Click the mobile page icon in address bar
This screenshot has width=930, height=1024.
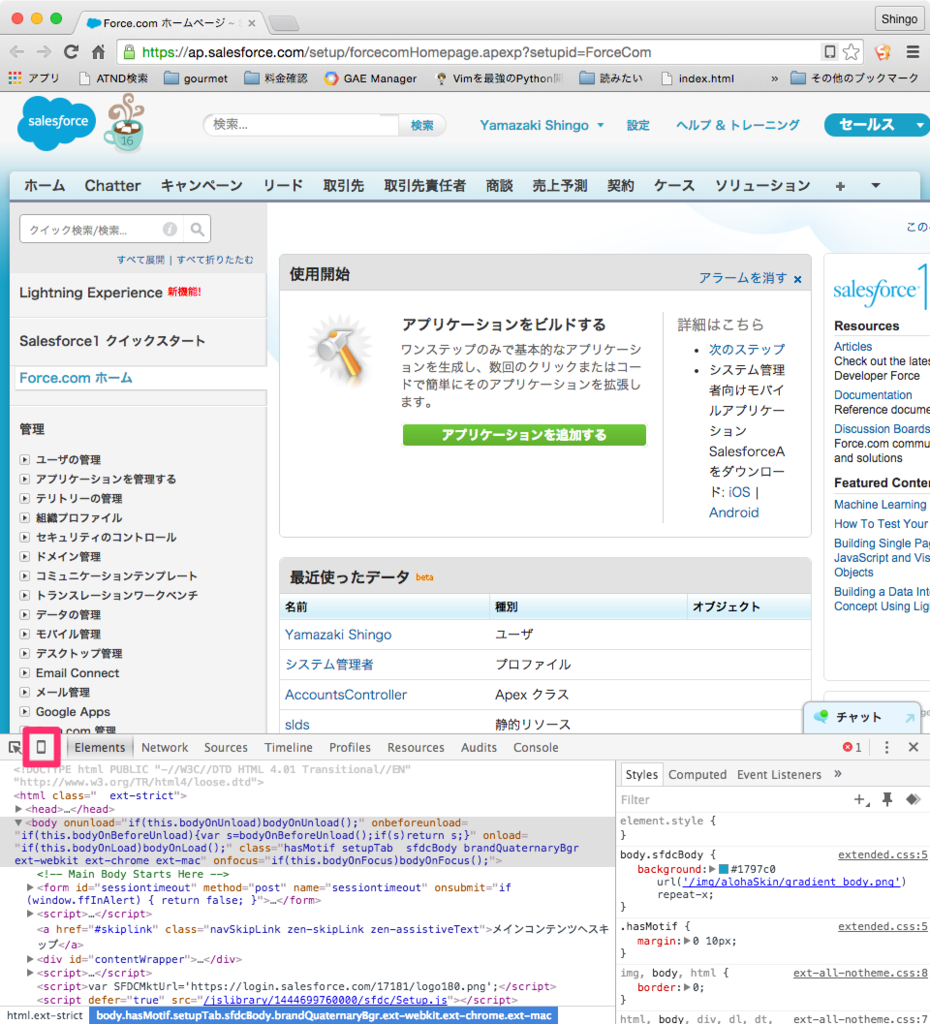click(829, 52)
